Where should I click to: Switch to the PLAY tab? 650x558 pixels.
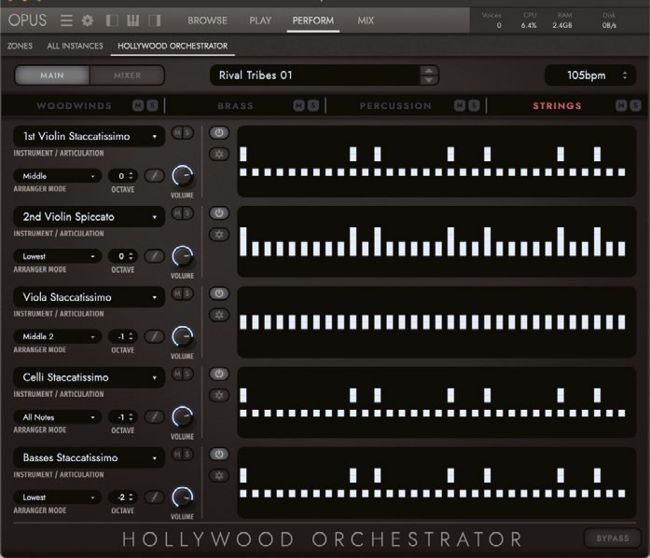[x=260, y=20]
